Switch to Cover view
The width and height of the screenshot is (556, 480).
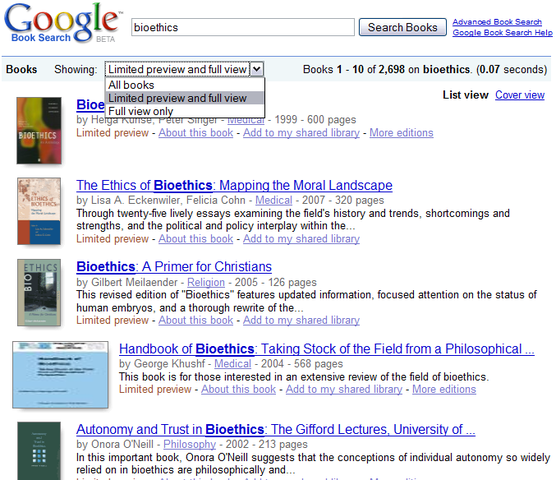[x=520, y=95]
